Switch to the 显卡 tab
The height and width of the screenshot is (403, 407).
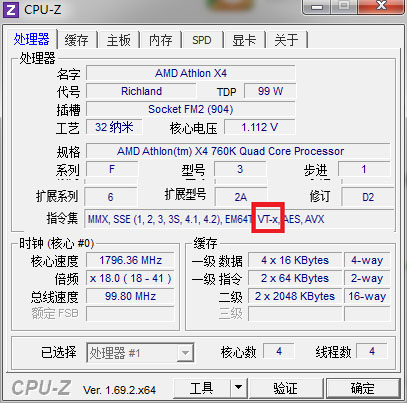244,40
